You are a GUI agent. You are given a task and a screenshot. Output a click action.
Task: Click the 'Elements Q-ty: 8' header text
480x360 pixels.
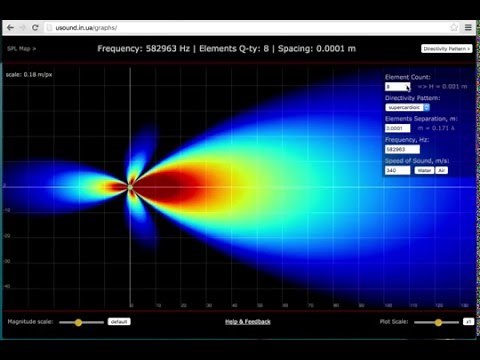coord(234,49)
